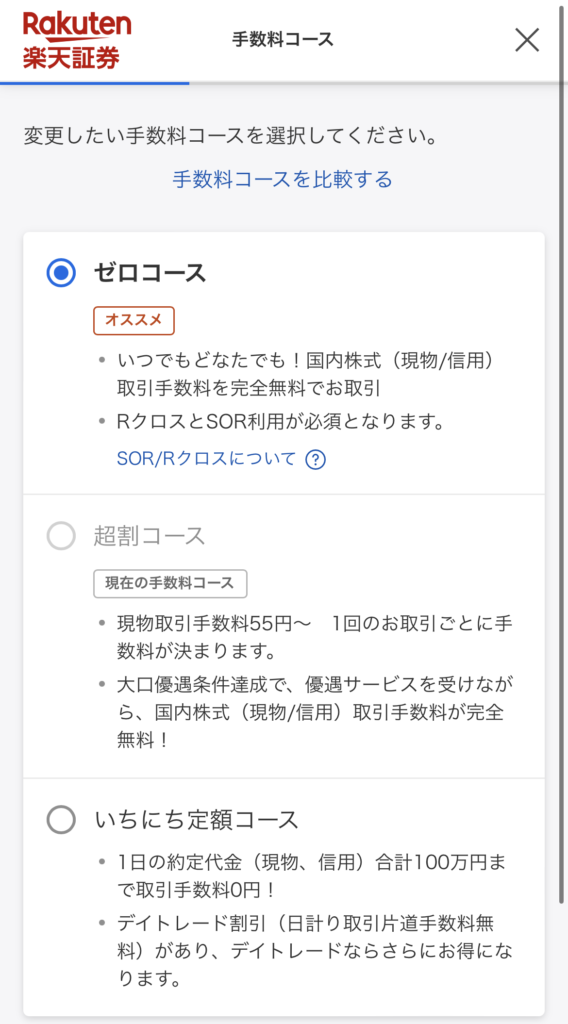568x1024 pixels.
Task: Open the SOR/Rクロスについて link
Action: coord(206,459)
